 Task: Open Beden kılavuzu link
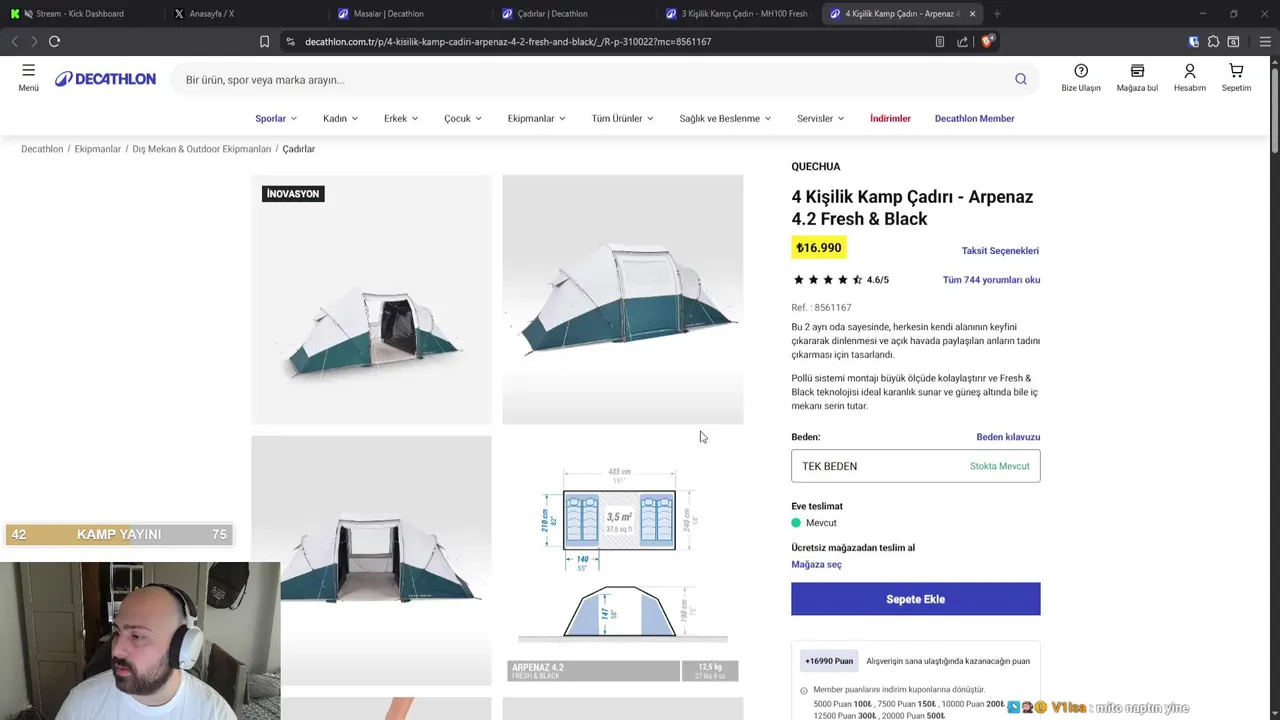click(1008, 437)
